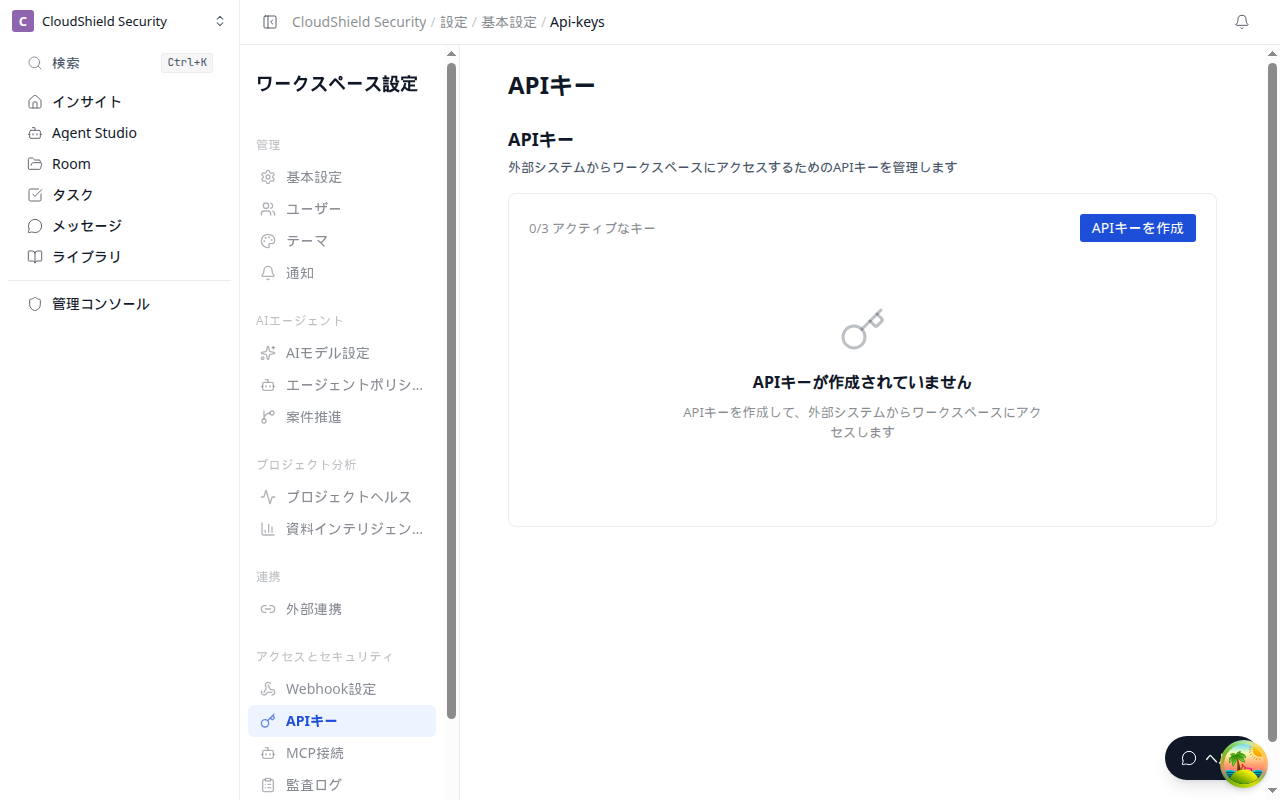Click the ワークスペース設定 heading
Image resolution: width=1280 pixels, height=800 pixels.
point(337,84)
